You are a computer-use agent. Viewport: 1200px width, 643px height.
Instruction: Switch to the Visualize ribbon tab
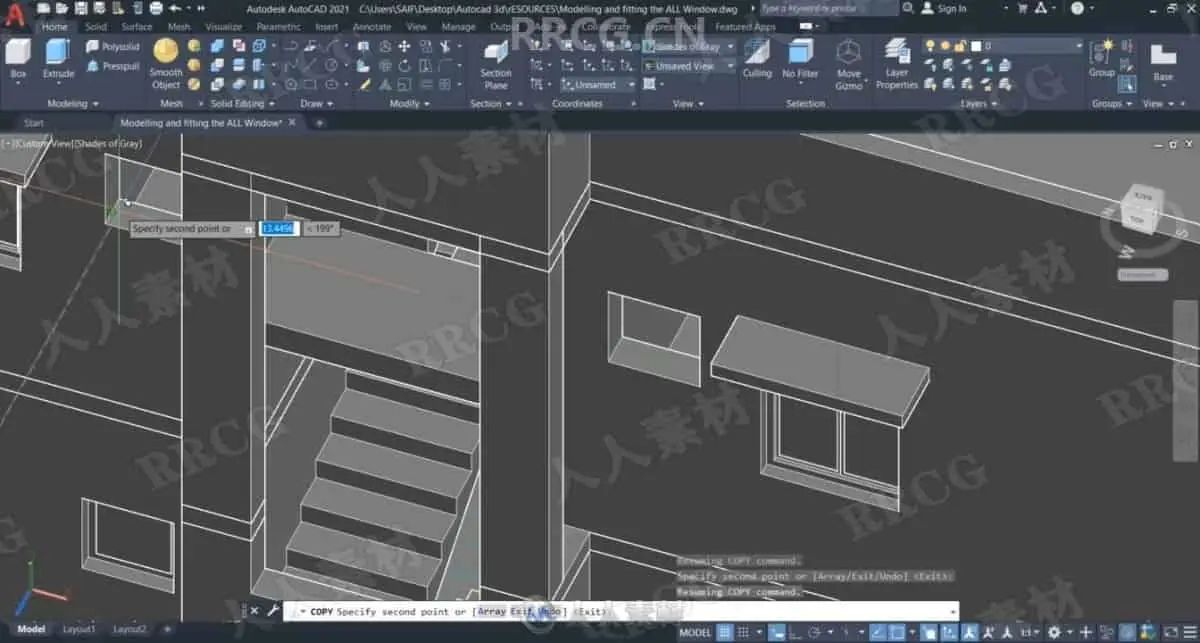[223, 27]
